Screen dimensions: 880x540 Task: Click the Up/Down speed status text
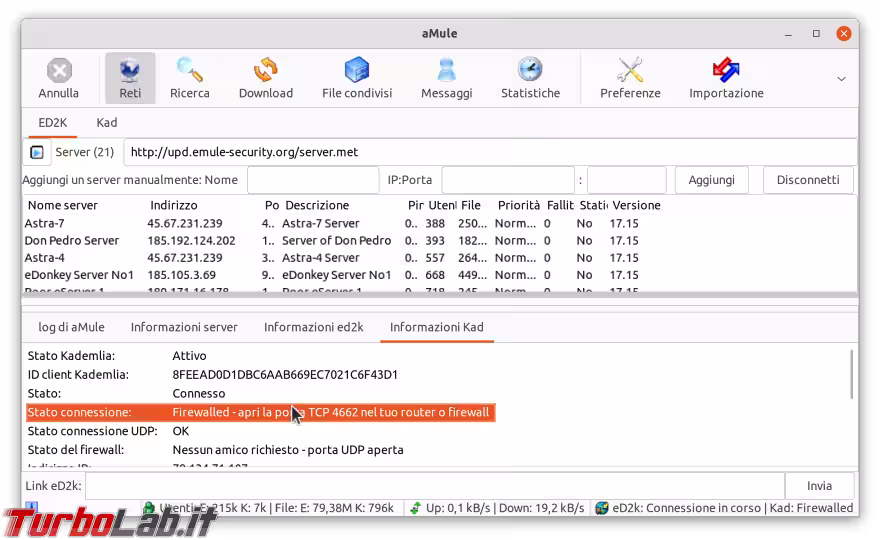(505, 508)
